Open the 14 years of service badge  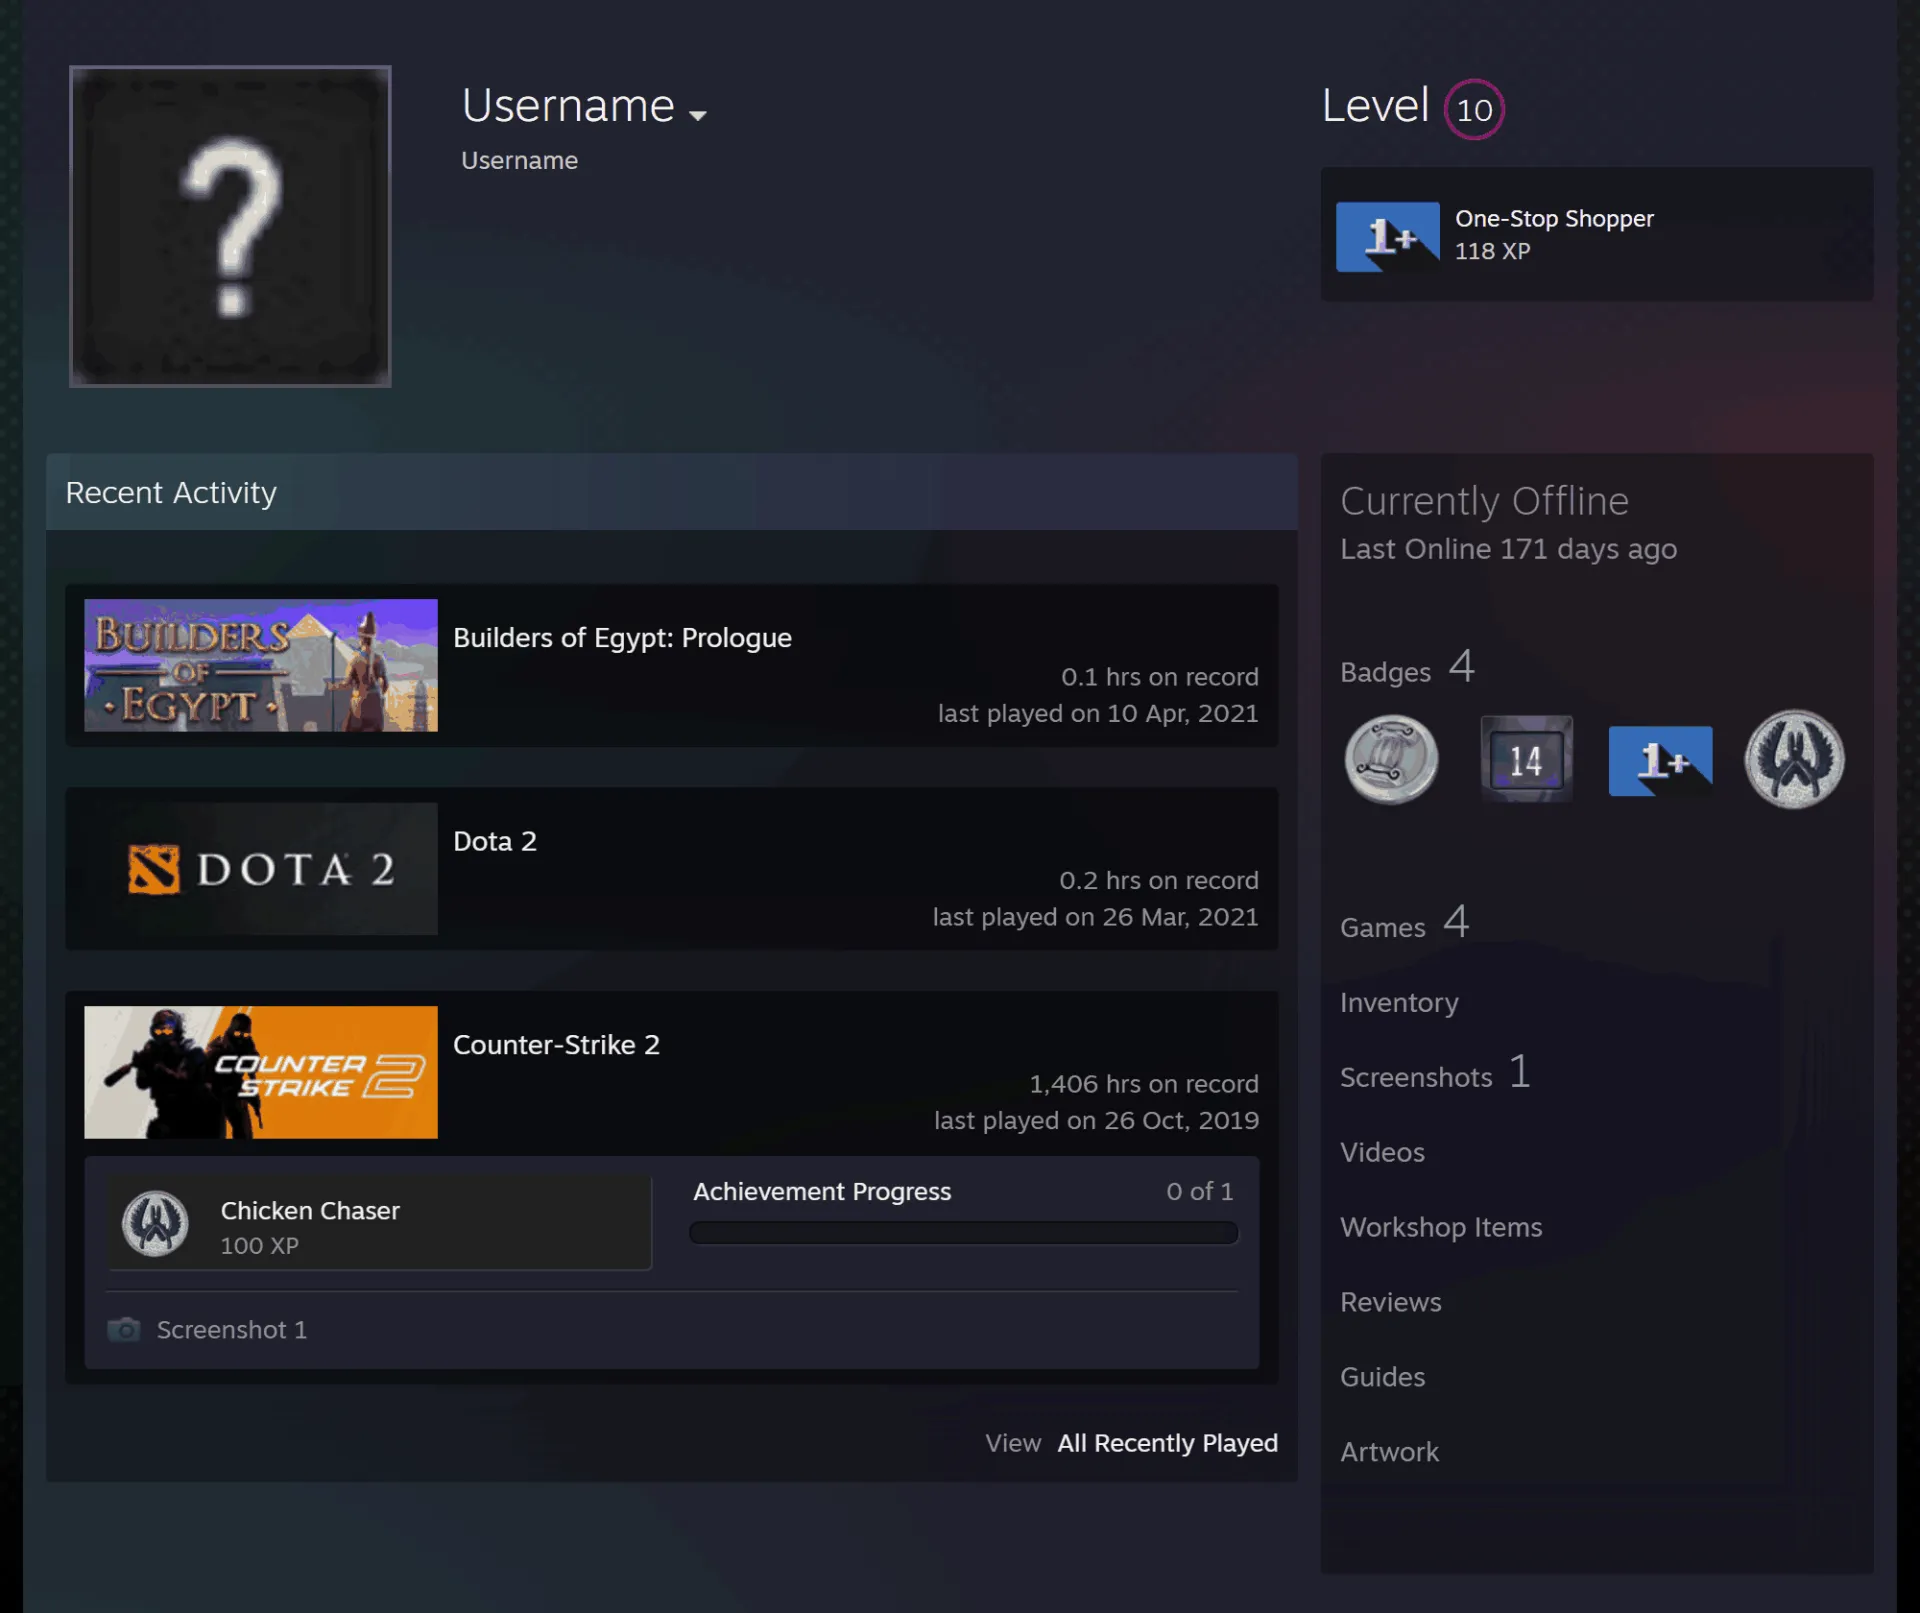pyautogui.click(x=1526, y=759)
